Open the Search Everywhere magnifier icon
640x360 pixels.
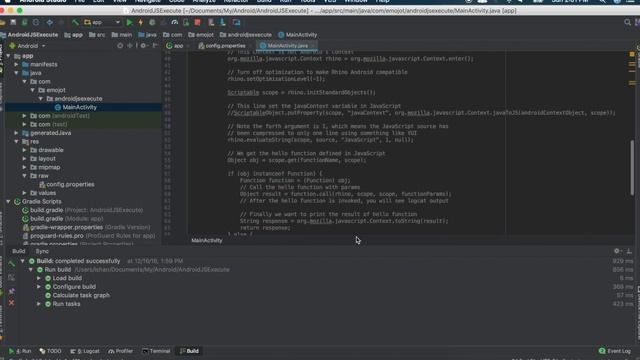point(627,22)
